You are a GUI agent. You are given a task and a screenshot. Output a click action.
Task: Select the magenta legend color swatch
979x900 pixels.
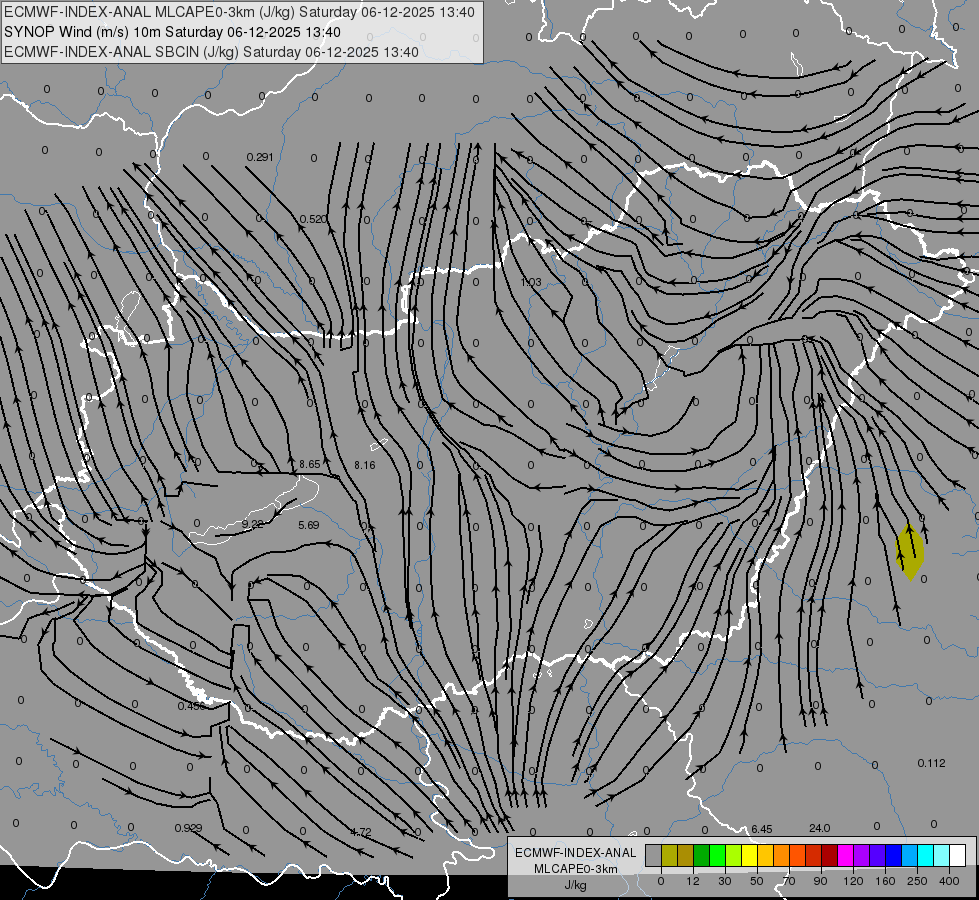point(845,856)
